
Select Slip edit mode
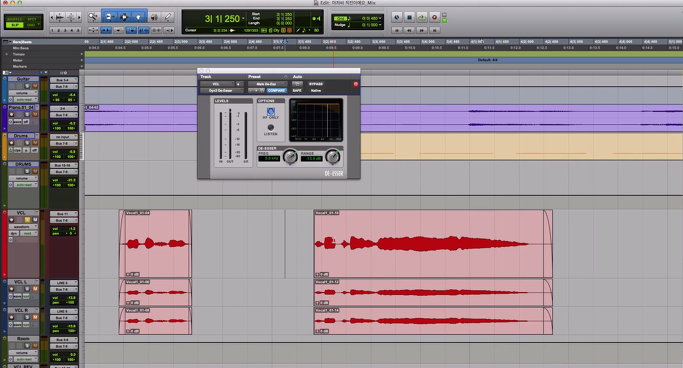click(x=14, y=25)
